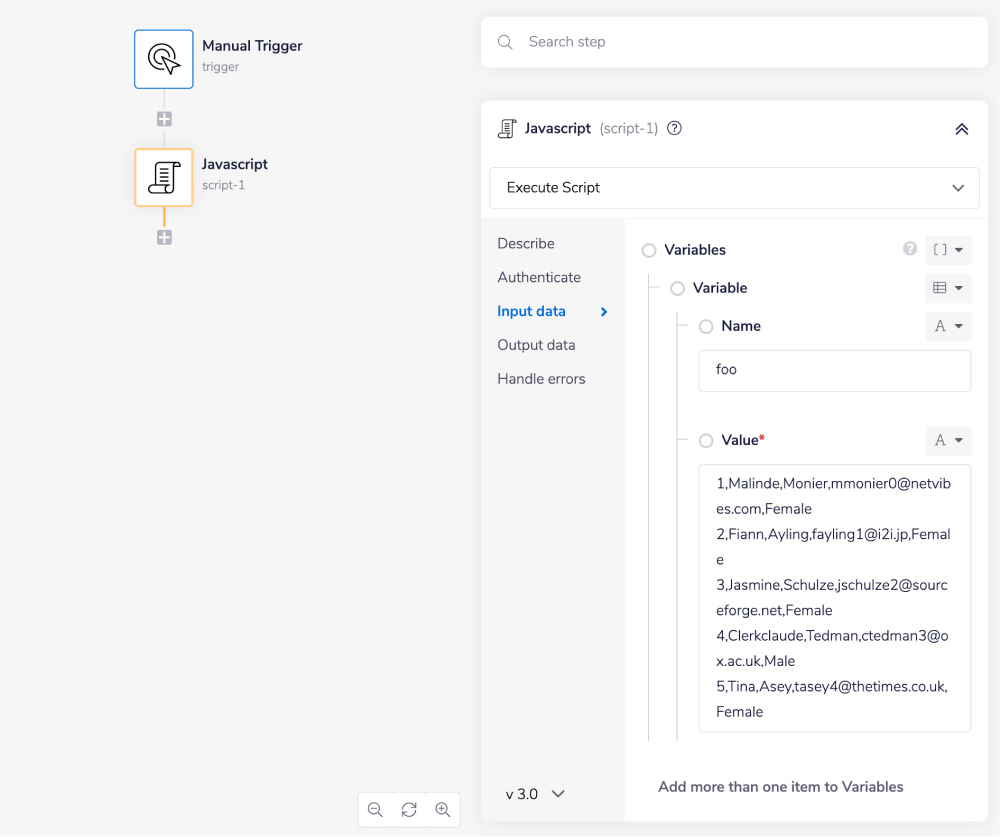The width and height of the screenshot is (1000, 837).
Task: Select the Name radio button
Action: click(x=706, y=326)
